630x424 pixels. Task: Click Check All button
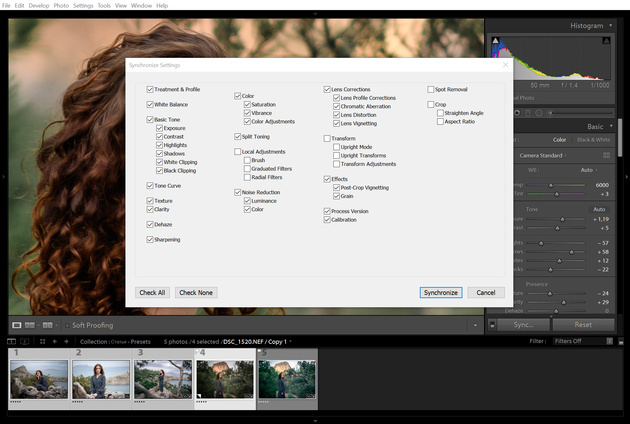pos(152,293)
